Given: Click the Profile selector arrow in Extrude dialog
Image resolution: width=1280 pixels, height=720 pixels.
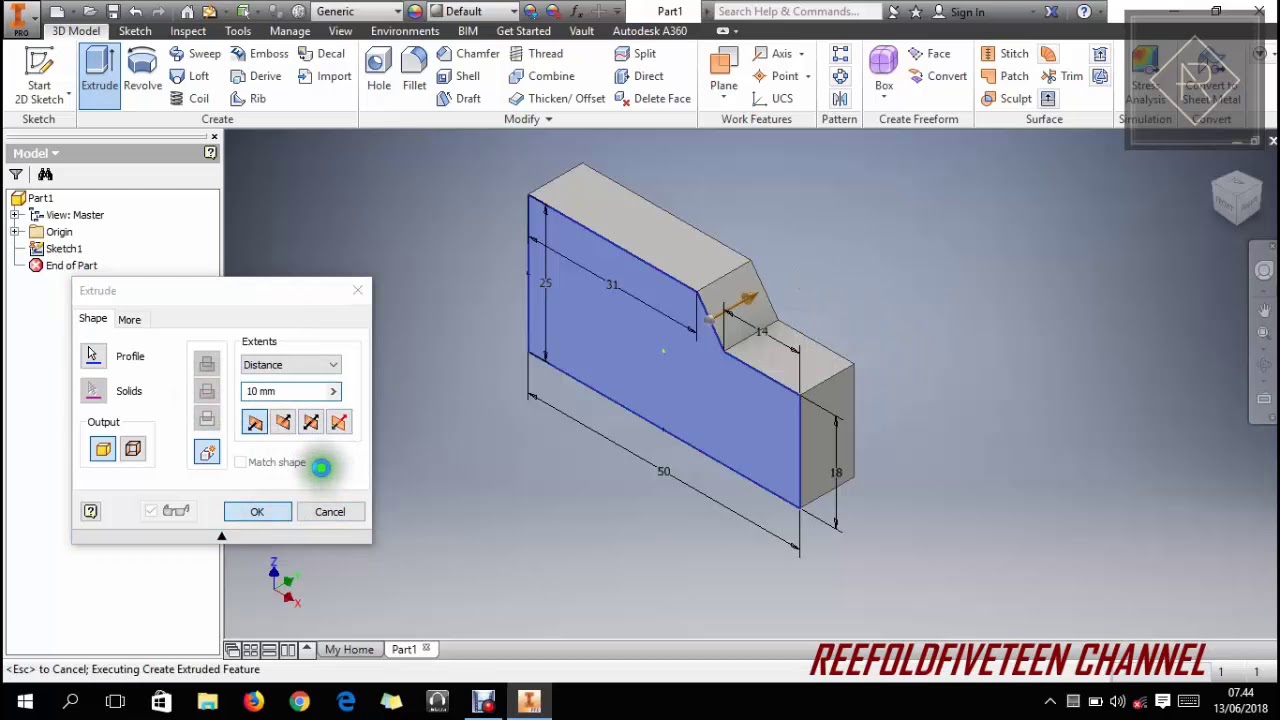Looking at the screenshot, I should point(93,356).
